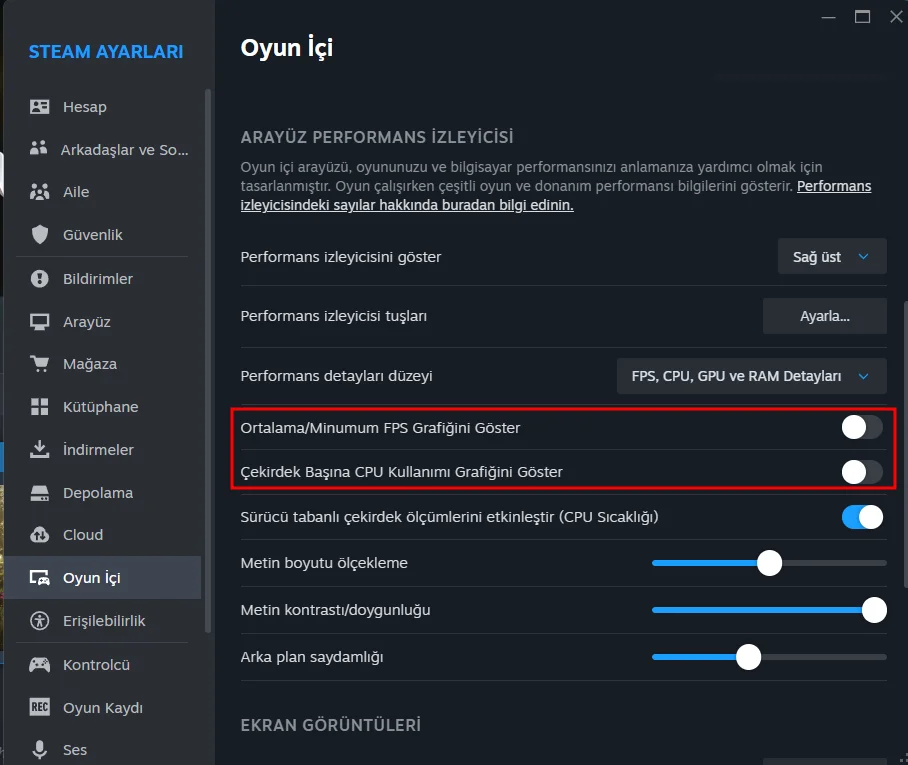
Task: Close the Steam settings window
Action: coord(896,17)
